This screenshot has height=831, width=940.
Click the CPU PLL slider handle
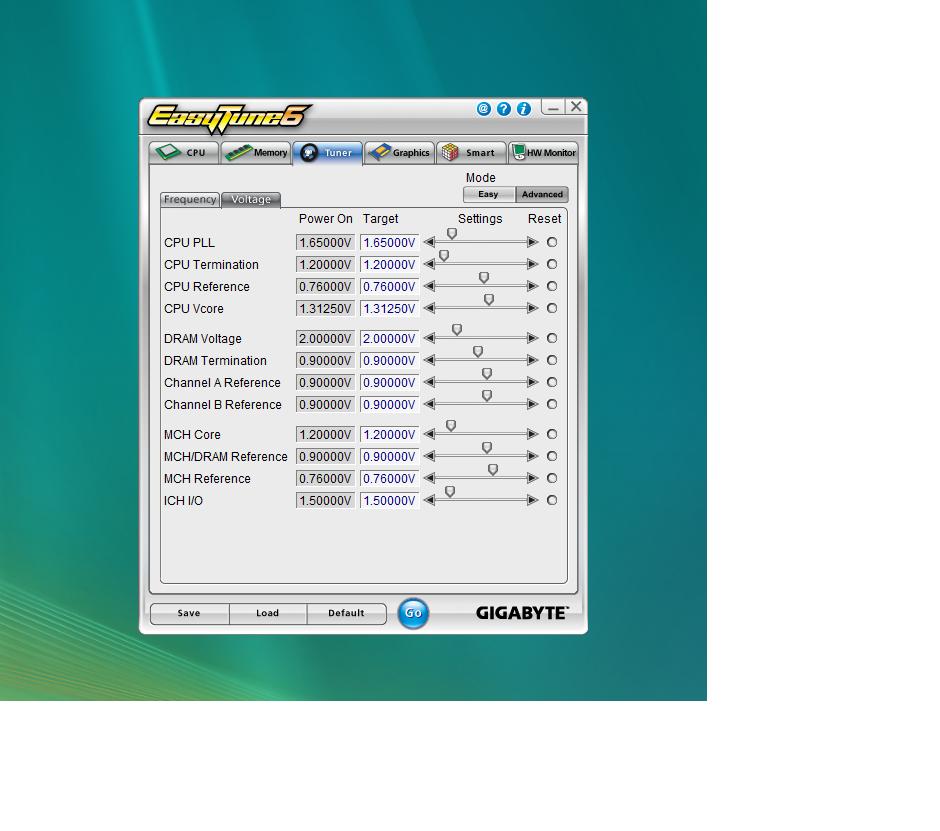click(452, 234)
